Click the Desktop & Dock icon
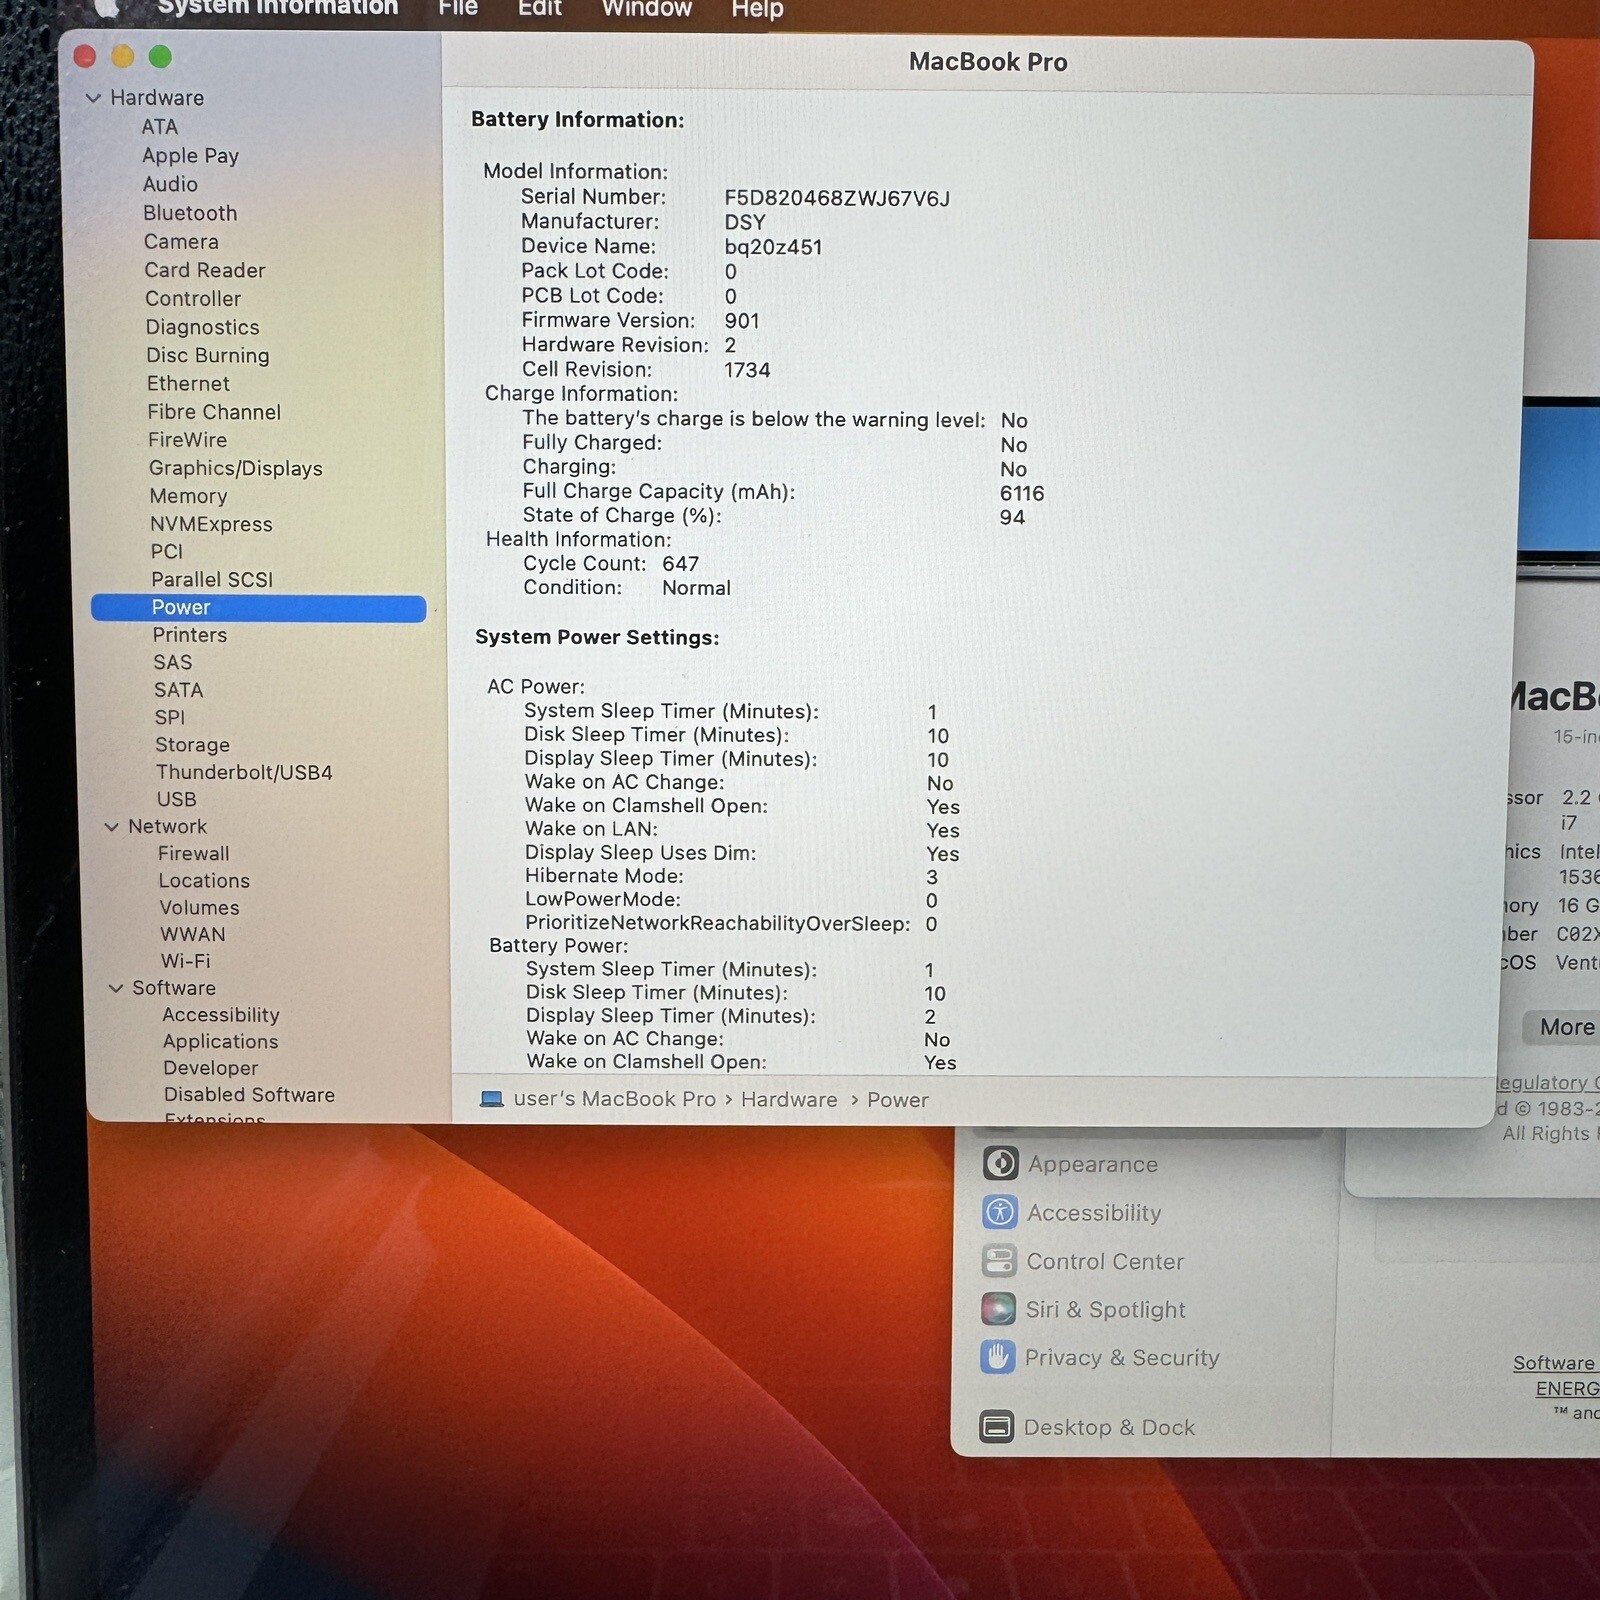 (996, 1427)
